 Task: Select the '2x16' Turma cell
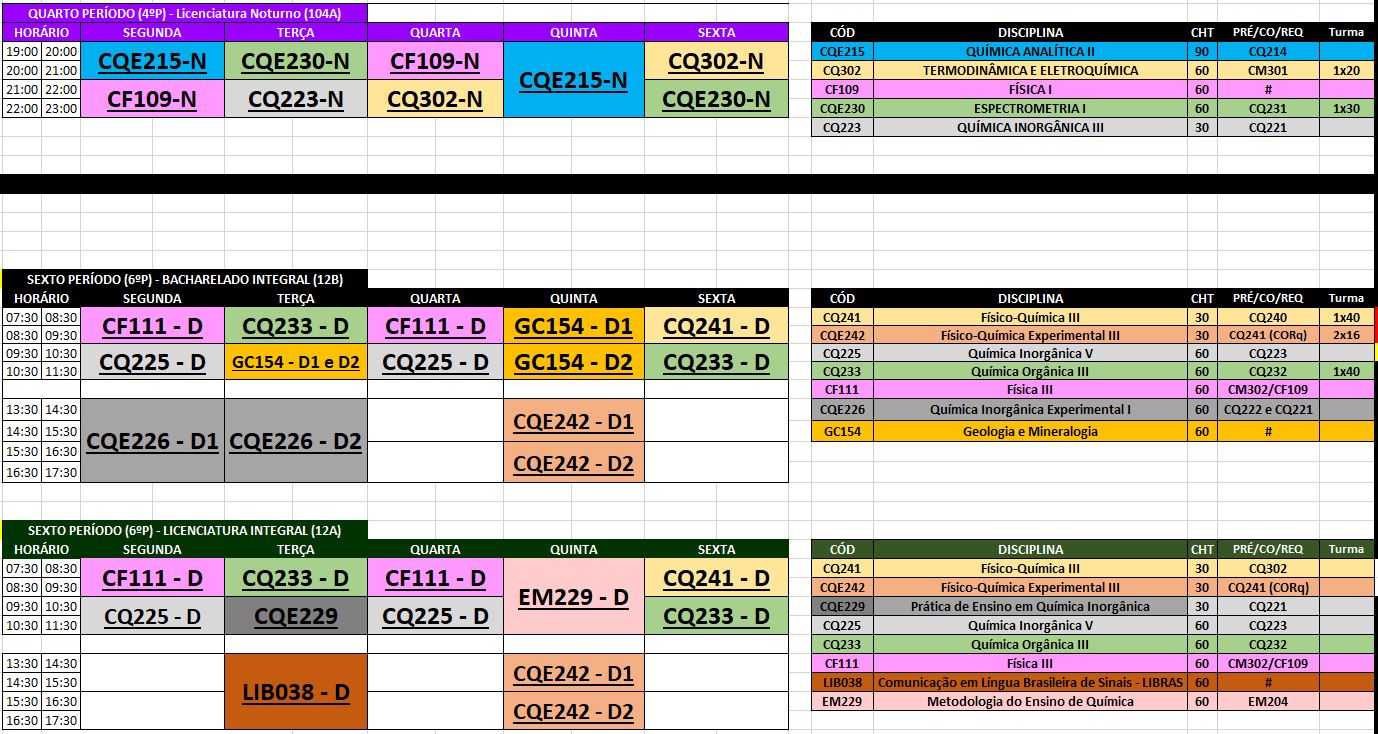pos(1346,336)
